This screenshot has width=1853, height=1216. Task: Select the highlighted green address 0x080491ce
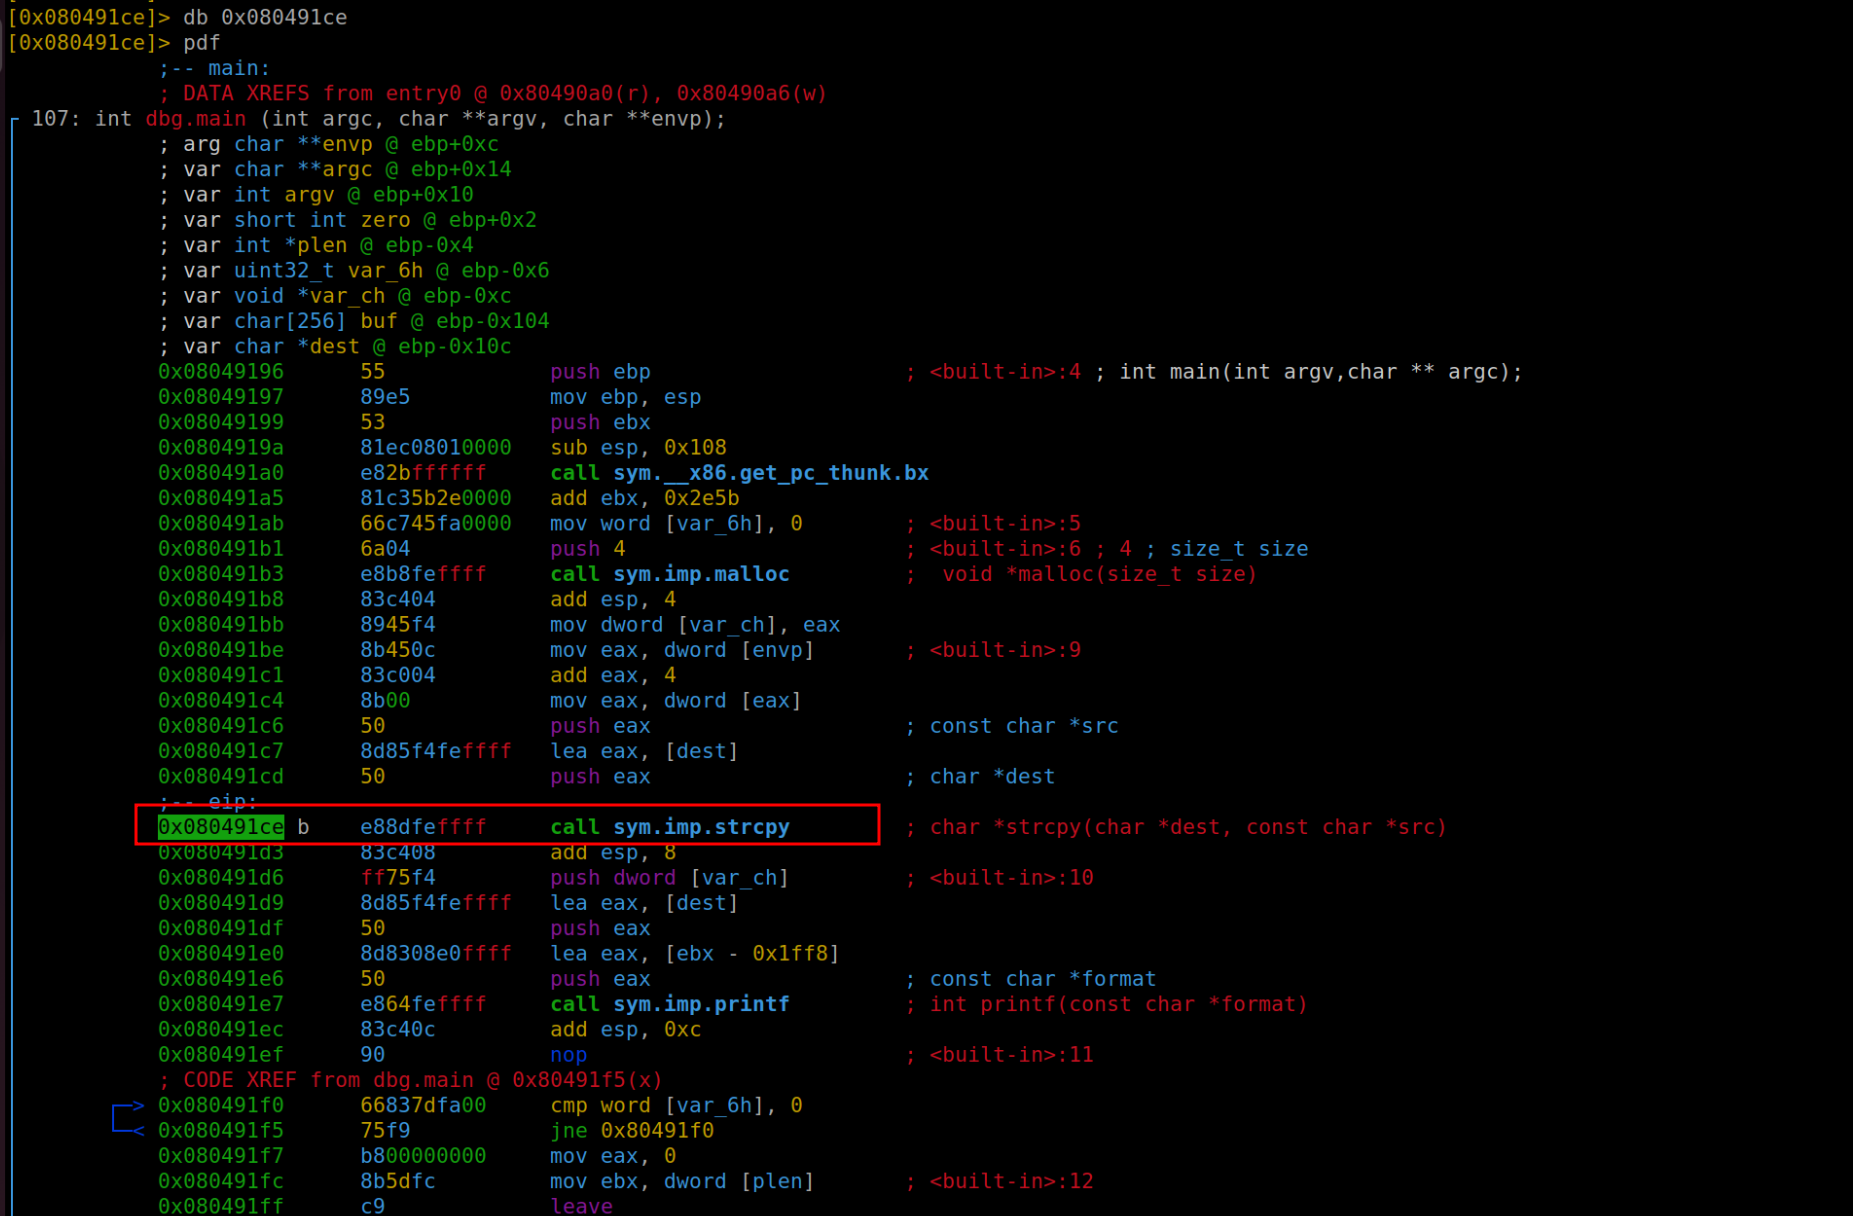(x=221, y=827)
